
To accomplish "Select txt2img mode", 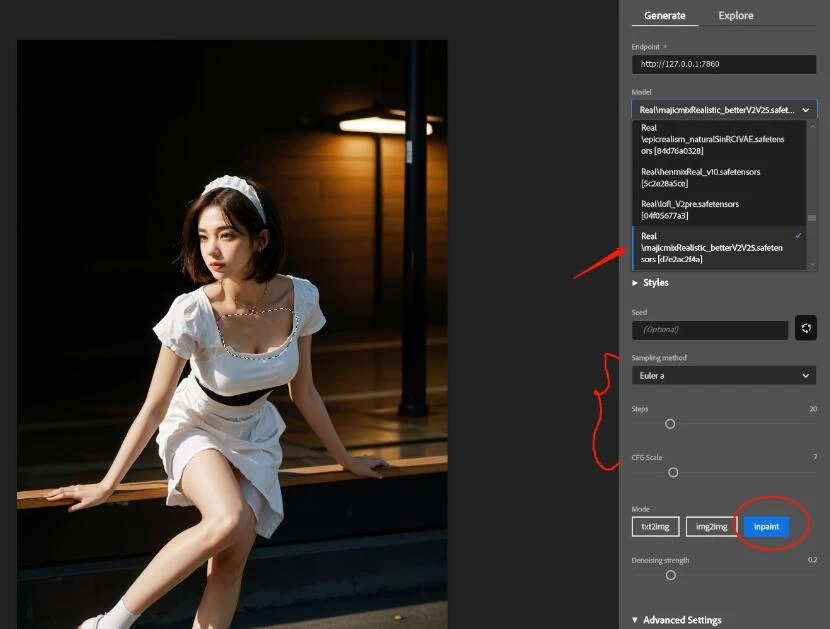I will click(x=656, y=526).
